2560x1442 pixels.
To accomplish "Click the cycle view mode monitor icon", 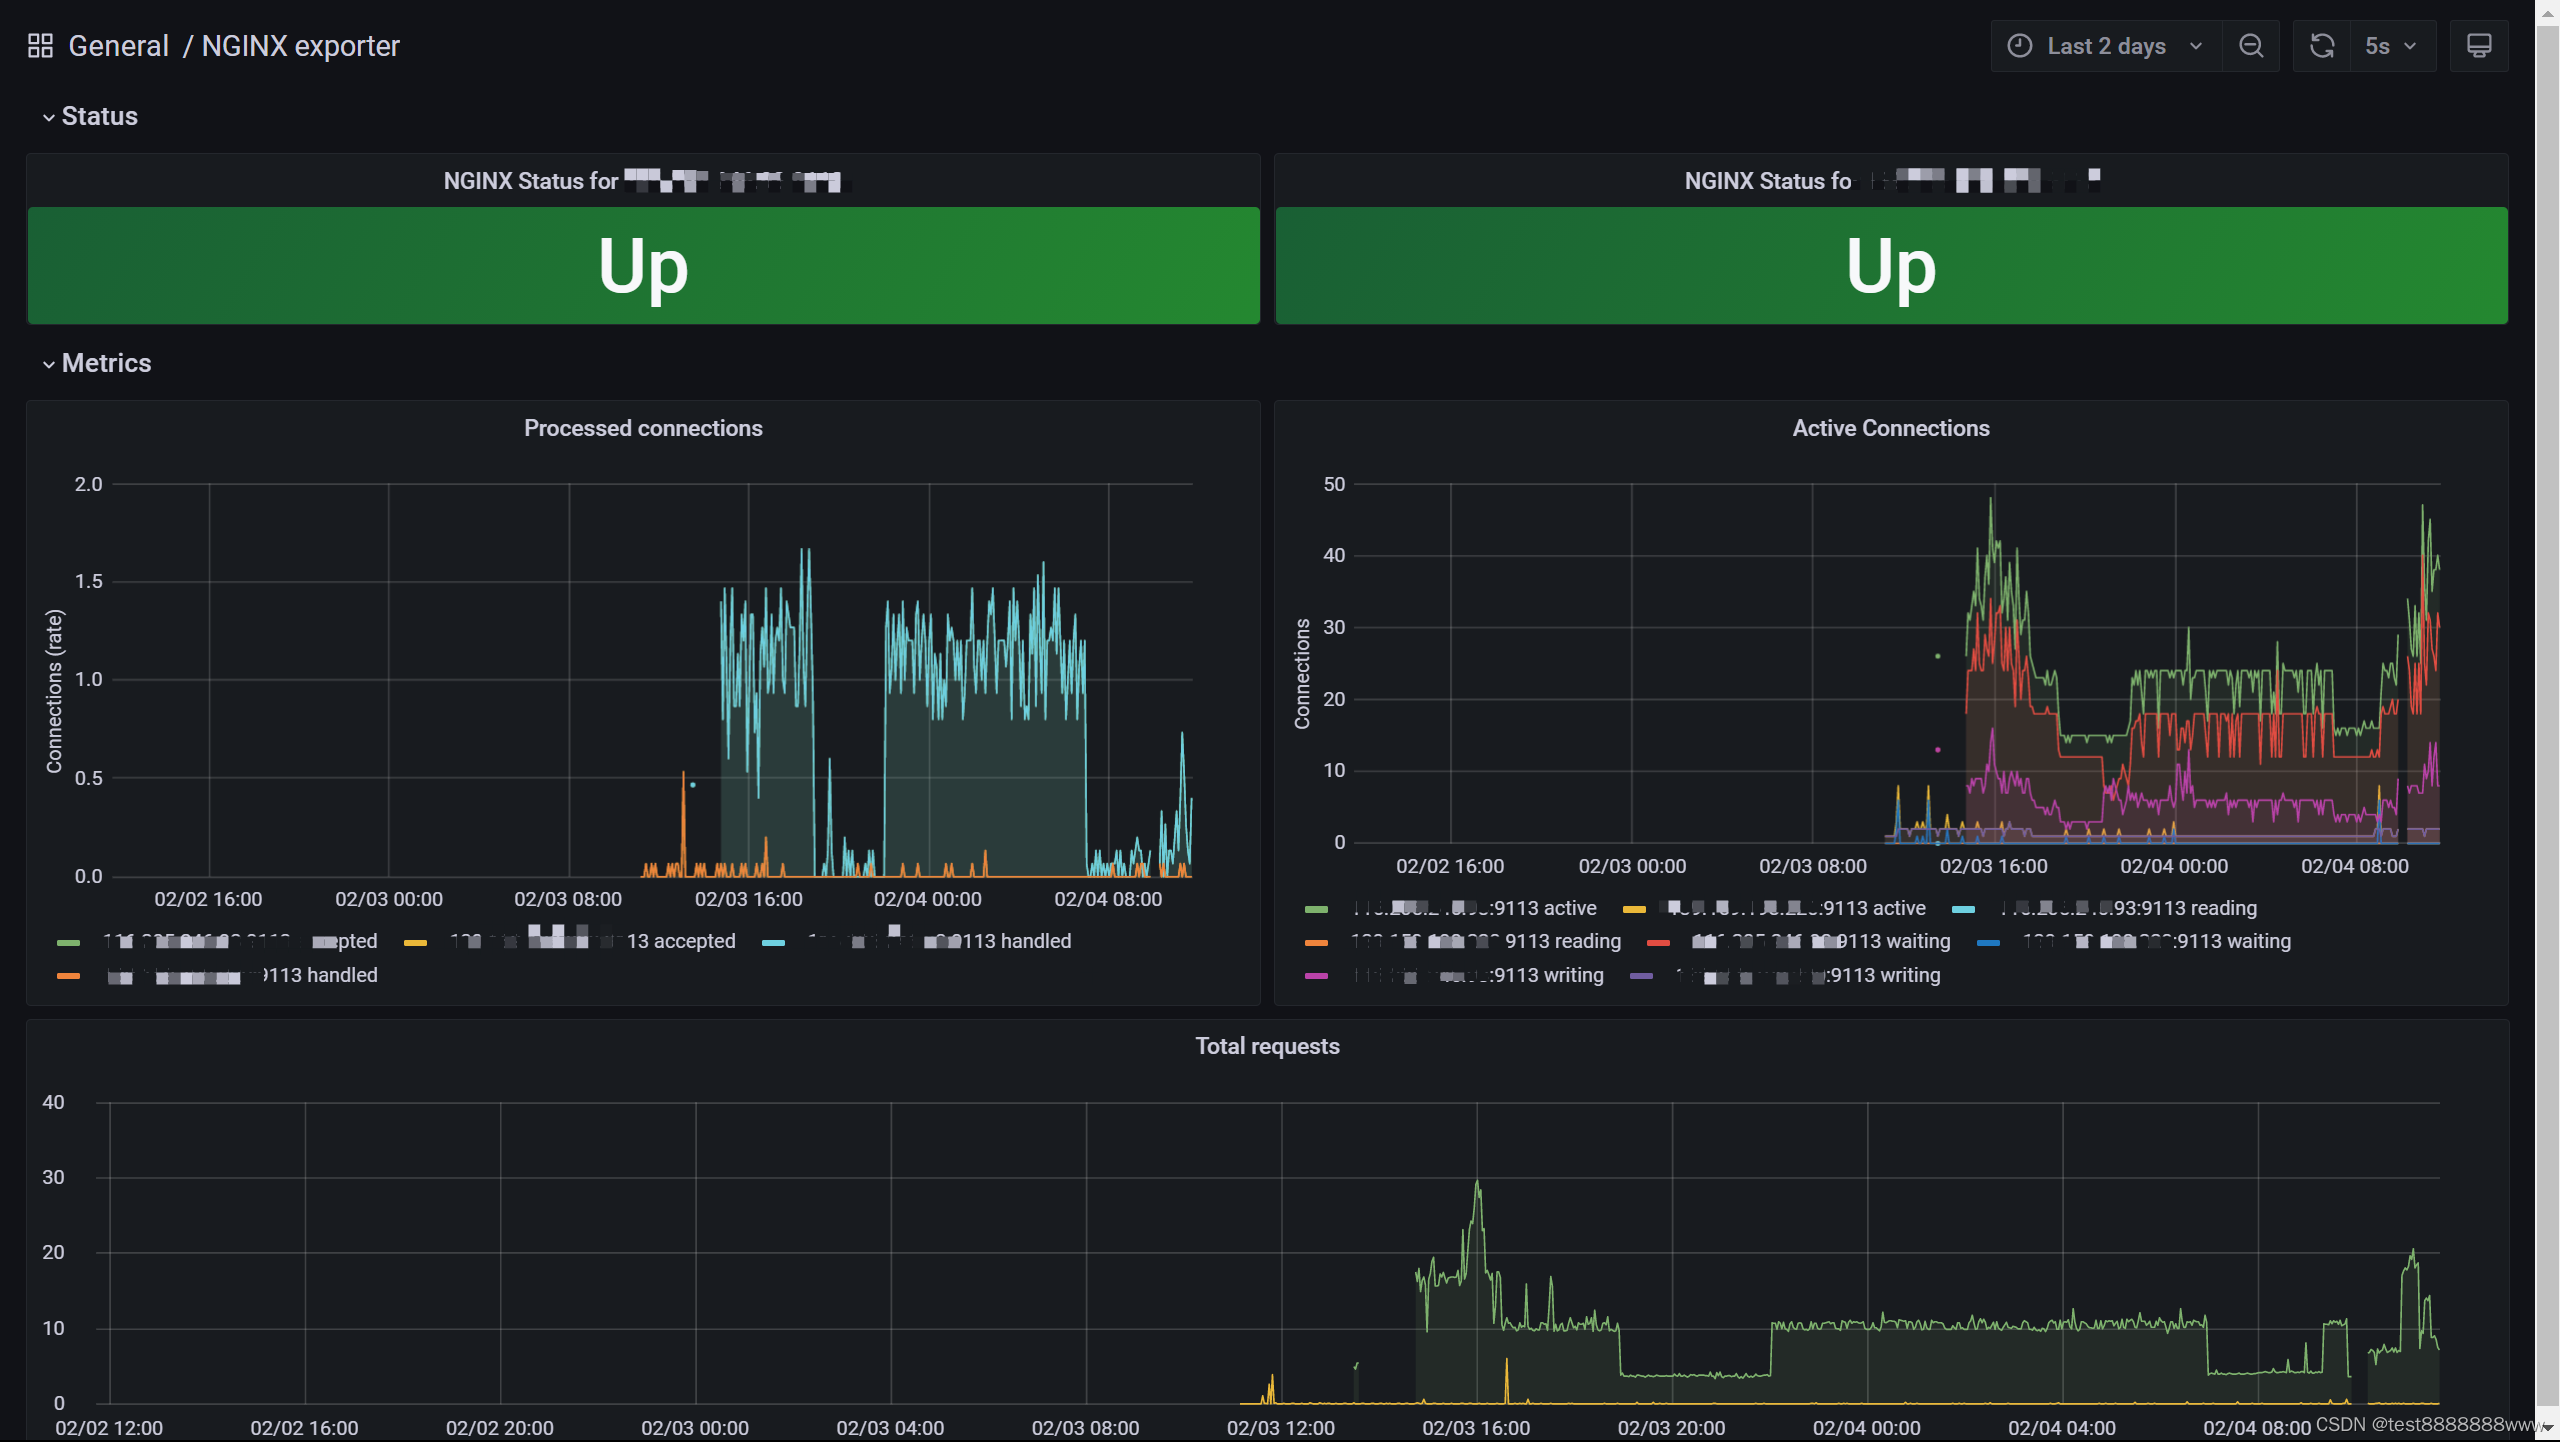I will pos(2479,46).
